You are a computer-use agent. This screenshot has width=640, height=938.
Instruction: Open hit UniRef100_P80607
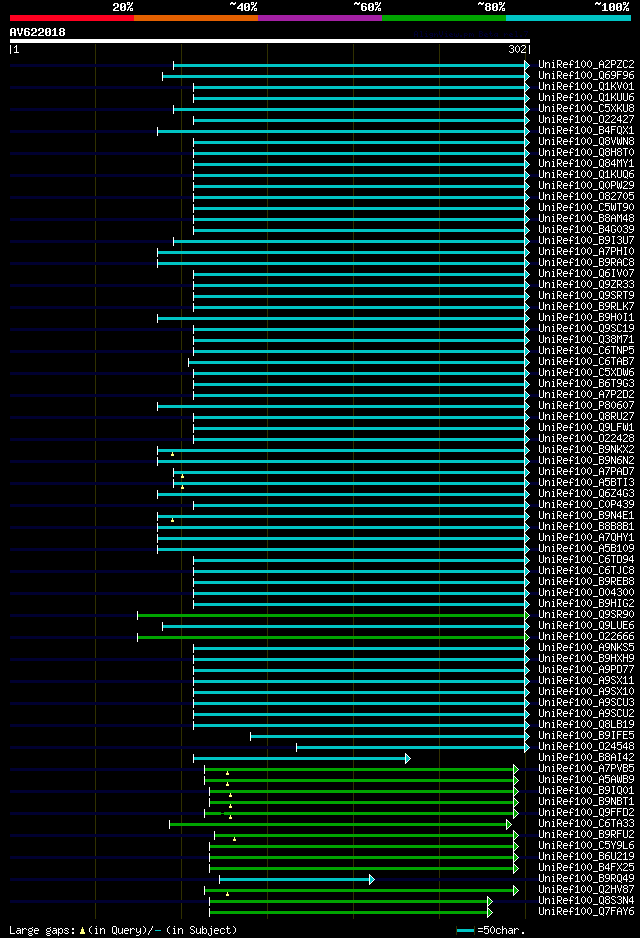586,406
